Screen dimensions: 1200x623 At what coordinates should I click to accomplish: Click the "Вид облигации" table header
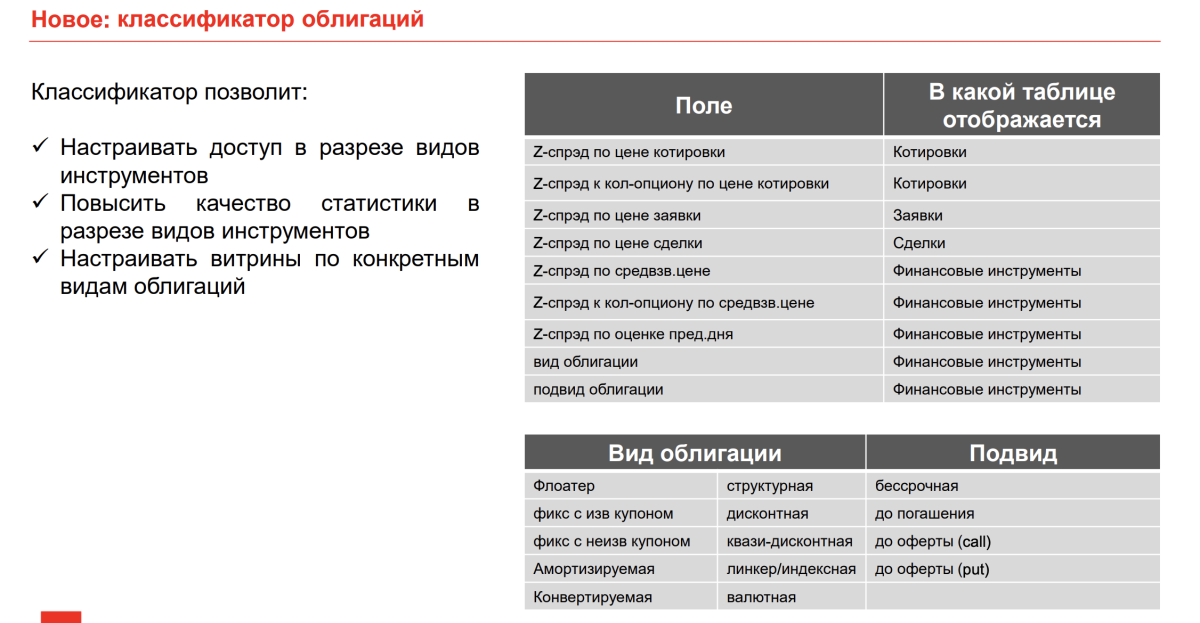pyautogui.click(x=694, y=453)
